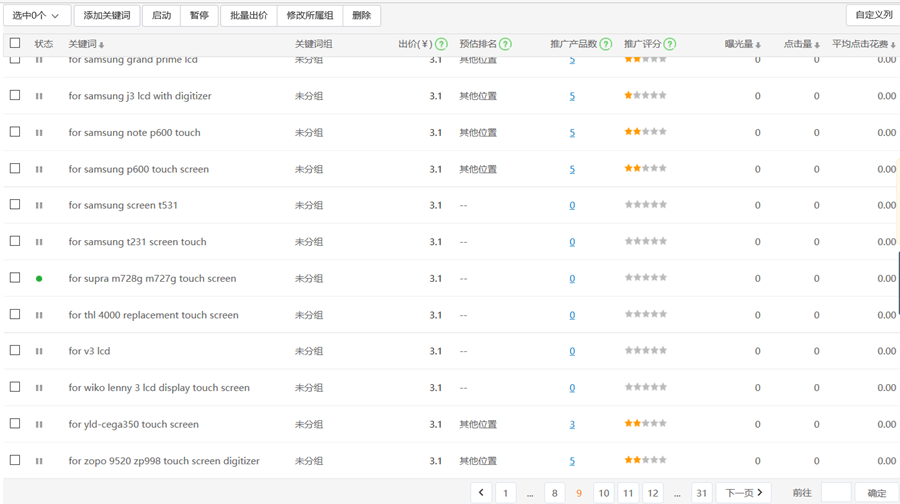Screen dimensions: 900x504
Task: Open the 选中0个 selection dropdown
Action: click(36, 16)
